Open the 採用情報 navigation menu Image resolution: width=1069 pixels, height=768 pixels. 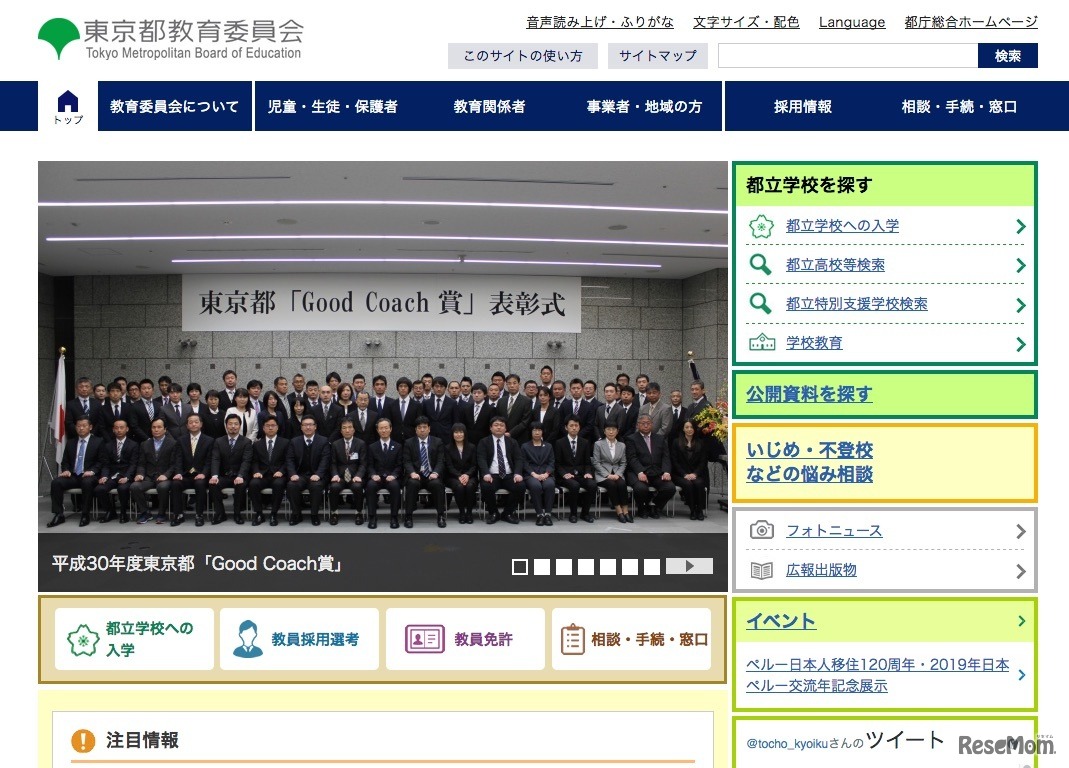(x=802, y=106)
